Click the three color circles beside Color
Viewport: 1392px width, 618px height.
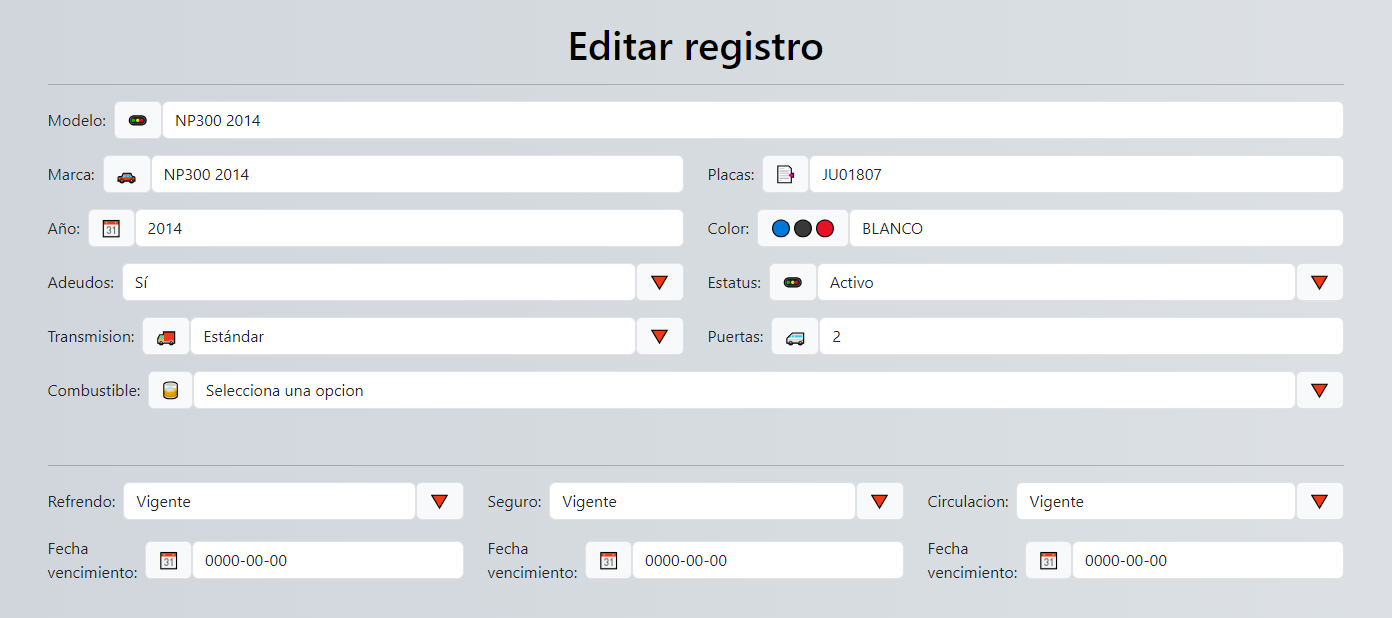click(803, 228)
